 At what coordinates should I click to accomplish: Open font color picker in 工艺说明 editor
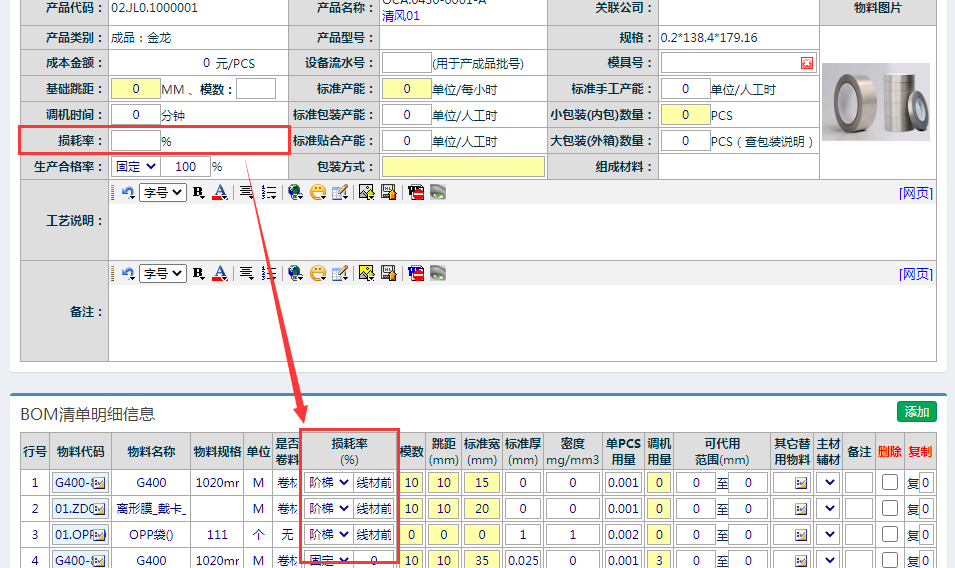[220, 192]
